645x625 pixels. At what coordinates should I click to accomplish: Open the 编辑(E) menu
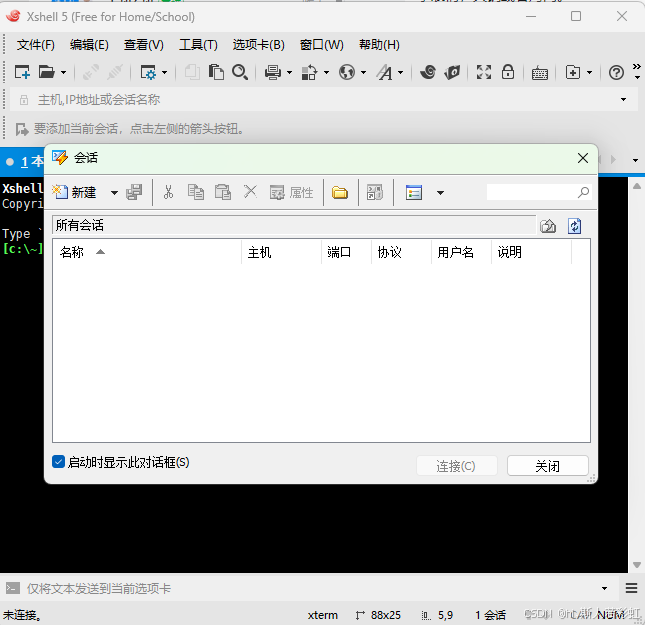click(x=89, y=44)
